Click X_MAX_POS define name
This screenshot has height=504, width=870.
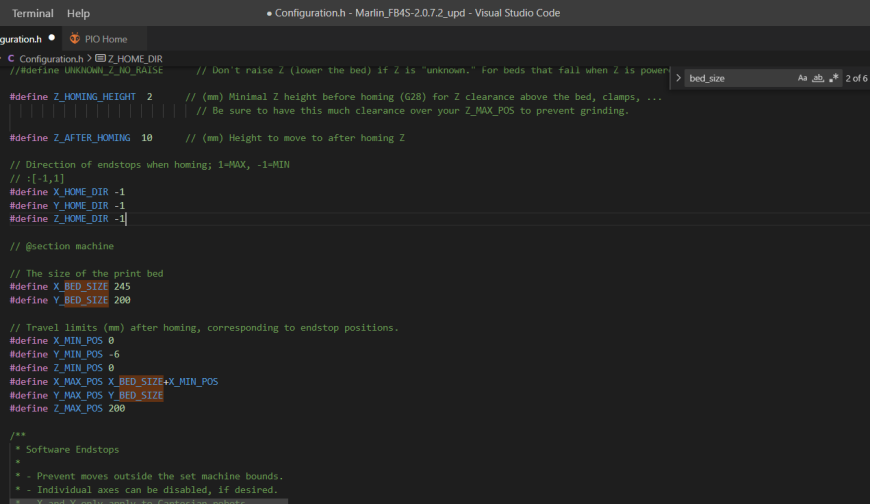(78, 381)
